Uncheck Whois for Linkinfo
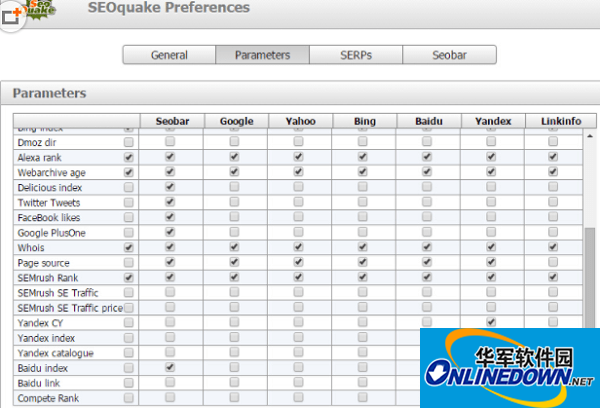The image size is (600, 408). [553, 247]
